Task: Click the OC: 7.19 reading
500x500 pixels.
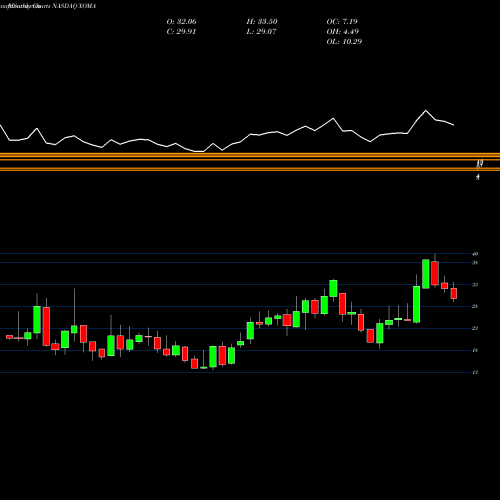Action: (342, 22)
